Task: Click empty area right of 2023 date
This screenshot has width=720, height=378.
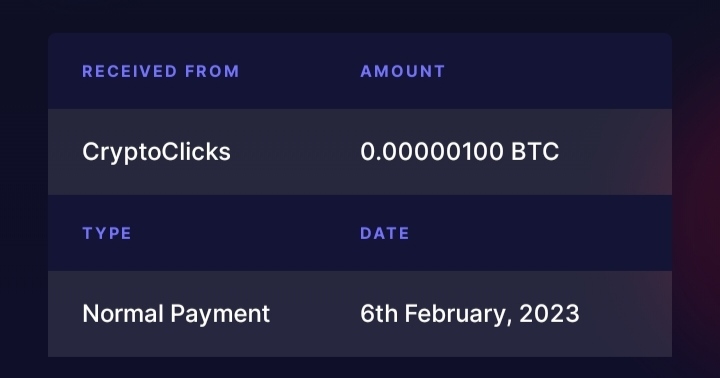Action: point(625,314)
